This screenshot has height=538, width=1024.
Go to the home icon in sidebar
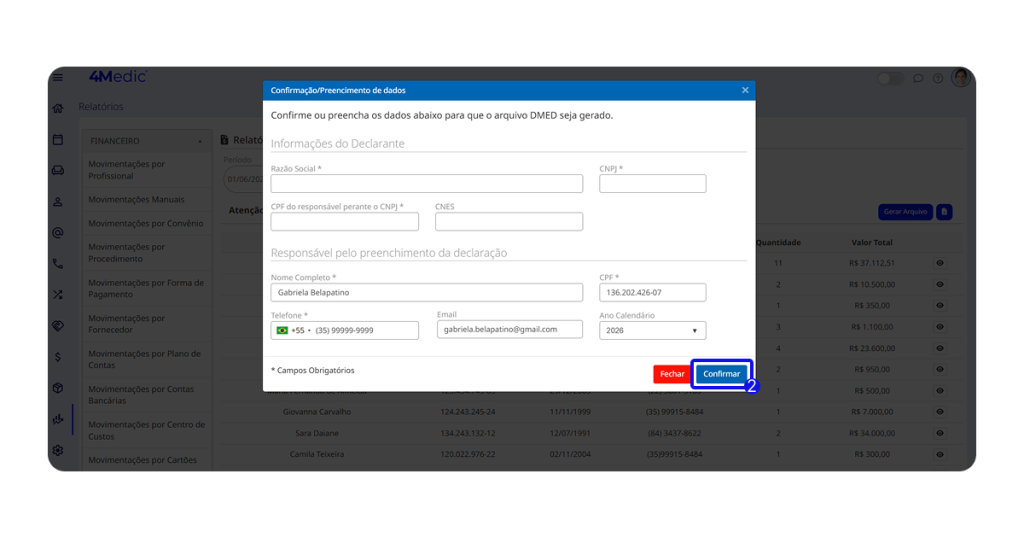(x=58, y=108)
